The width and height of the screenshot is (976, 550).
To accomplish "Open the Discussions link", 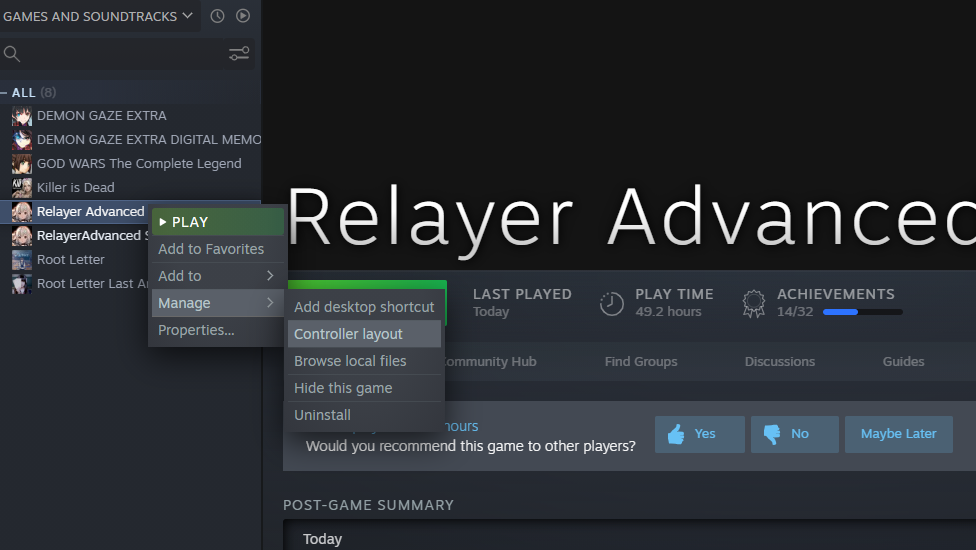I will click(x=779, y=361).
